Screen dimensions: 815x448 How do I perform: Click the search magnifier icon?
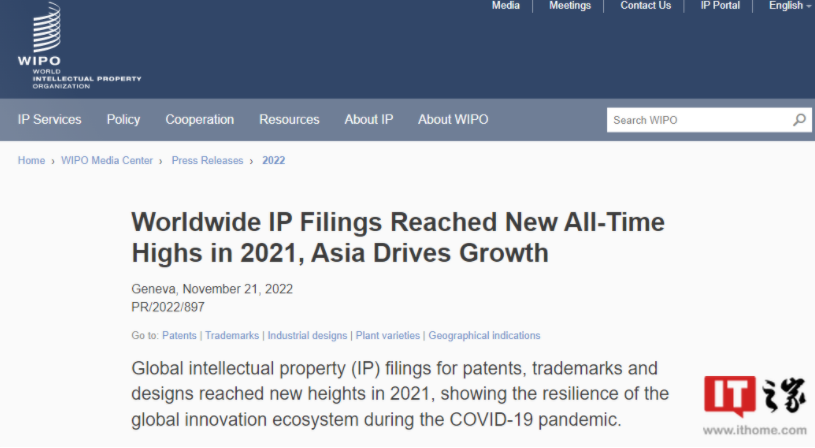point(799,120)
